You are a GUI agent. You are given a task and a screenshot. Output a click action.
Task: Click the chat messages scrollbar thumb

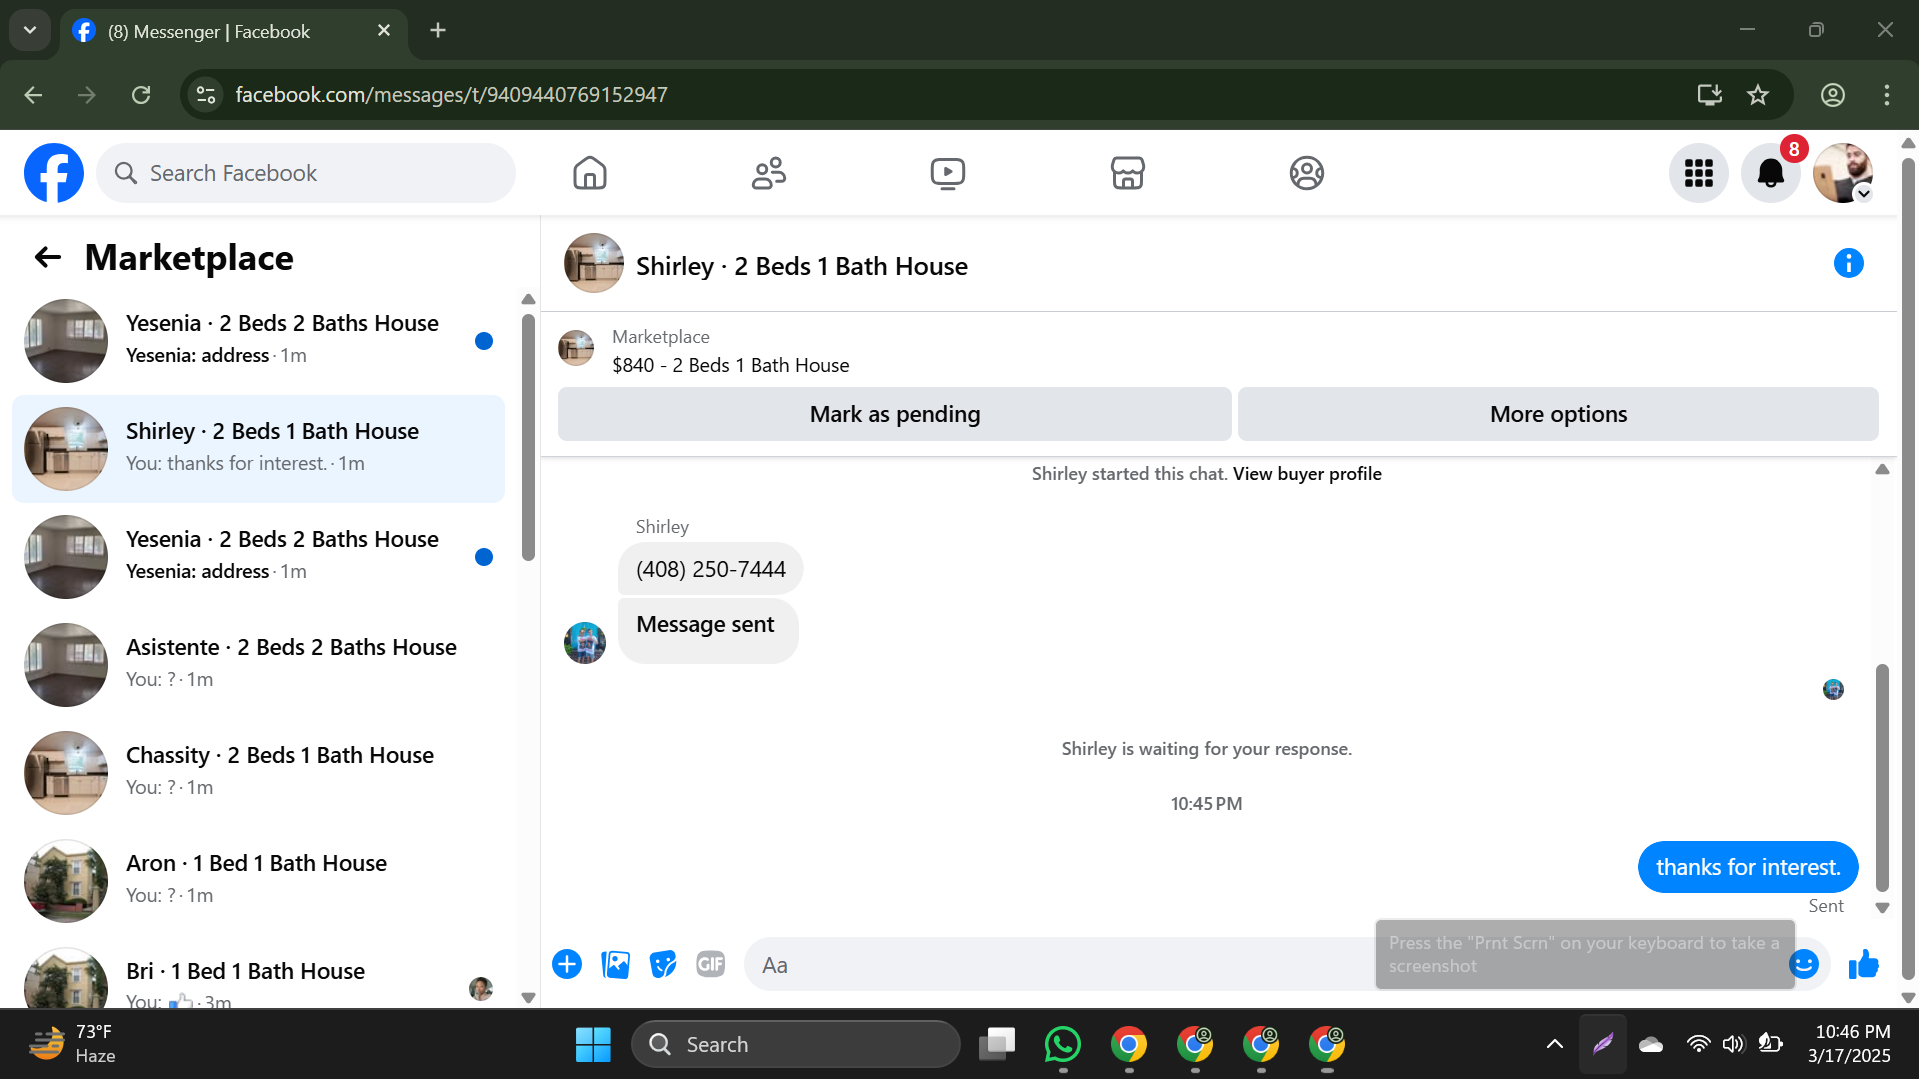pyautogui.click(x=1882, y=777)
